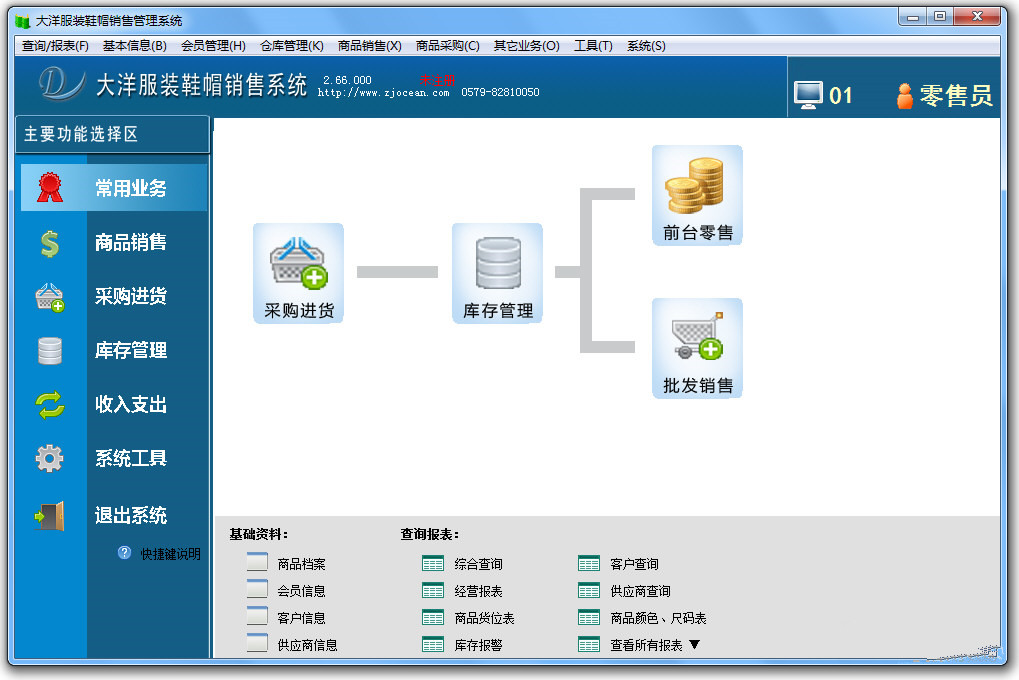This screenshot has width=1019, height=680.
Task: Expand 查看所有报表 dropdown arrow
Action: click(x=695, y=645)
